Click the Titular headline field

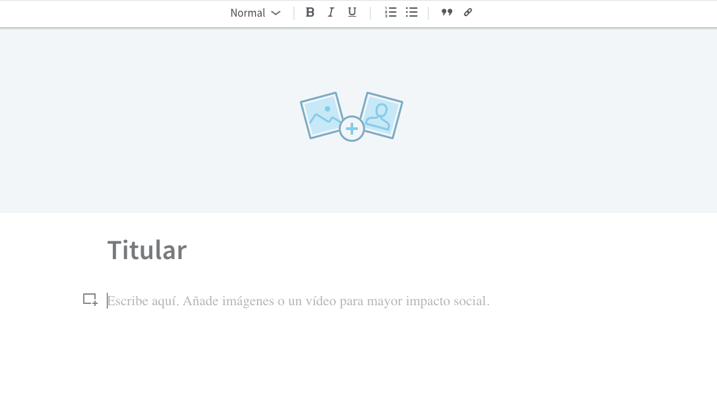(x=147, y=250)
